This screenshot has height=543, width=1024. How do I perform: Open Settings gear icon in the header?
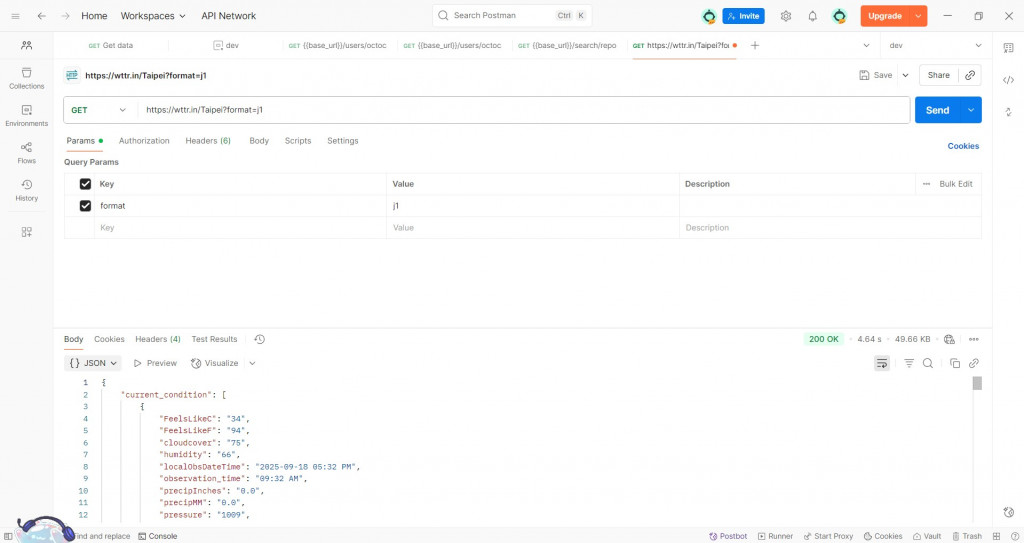point(786,16)
